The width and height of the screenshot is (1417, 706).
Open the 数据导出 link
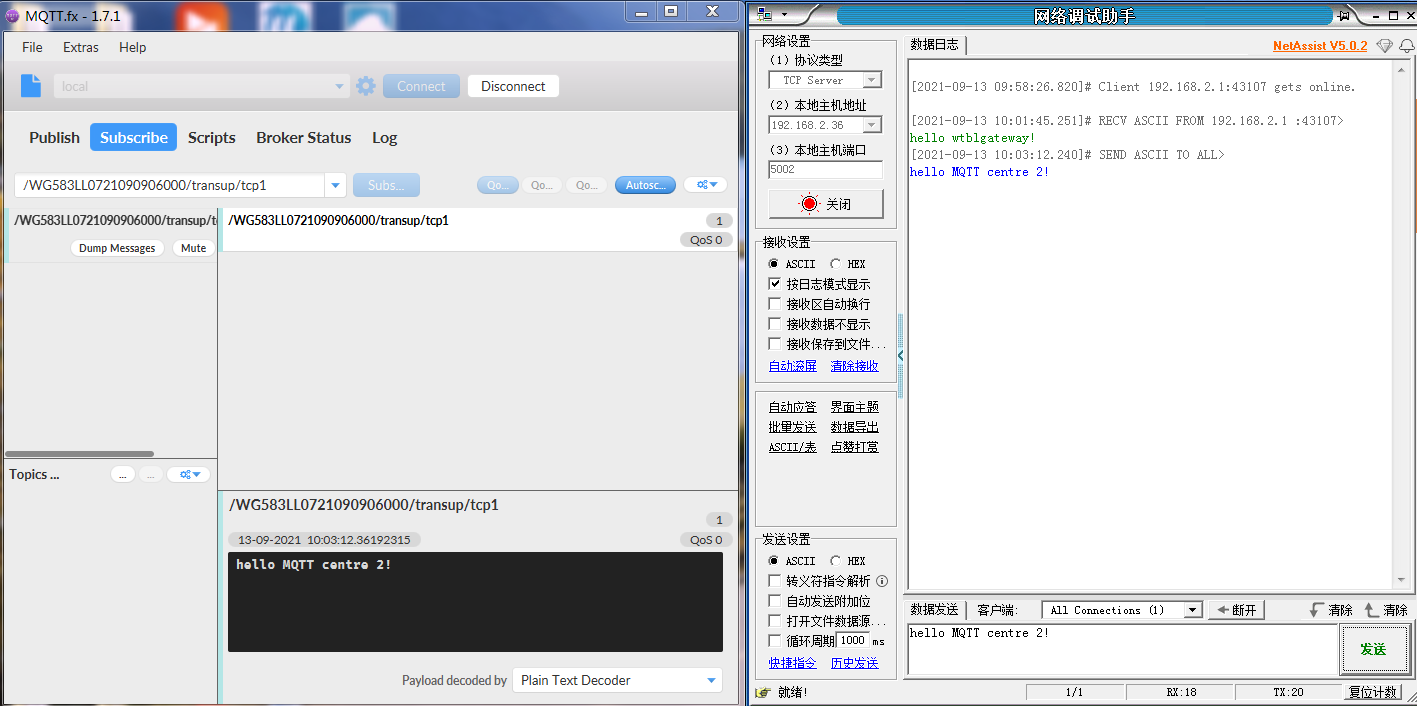point(855,427)
